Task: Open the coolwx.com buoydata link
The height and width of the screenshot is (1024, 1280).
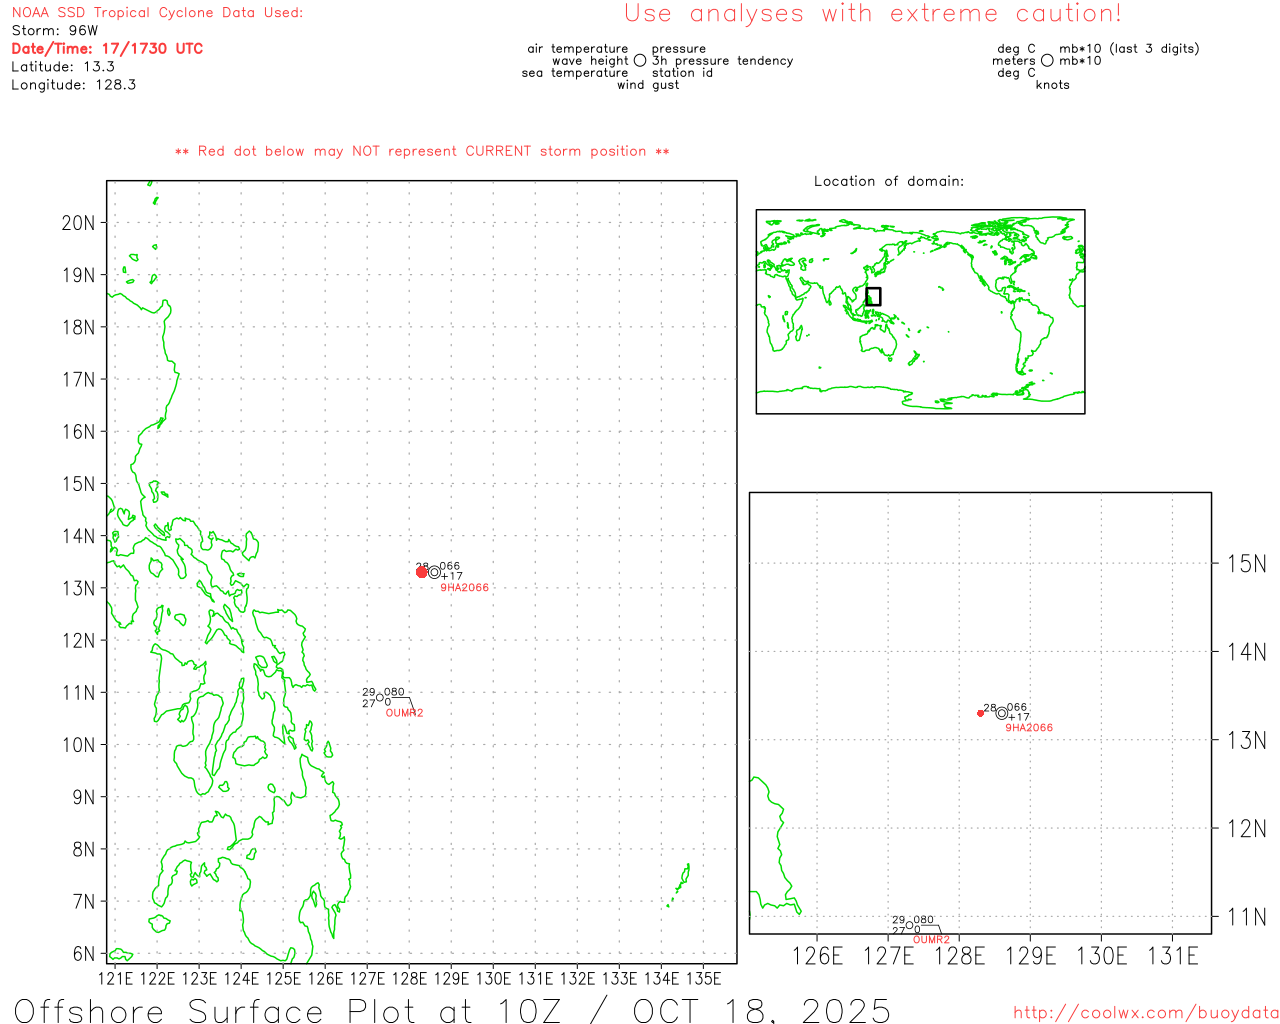Action: pyautogui.click(x=1145, y=1013)
